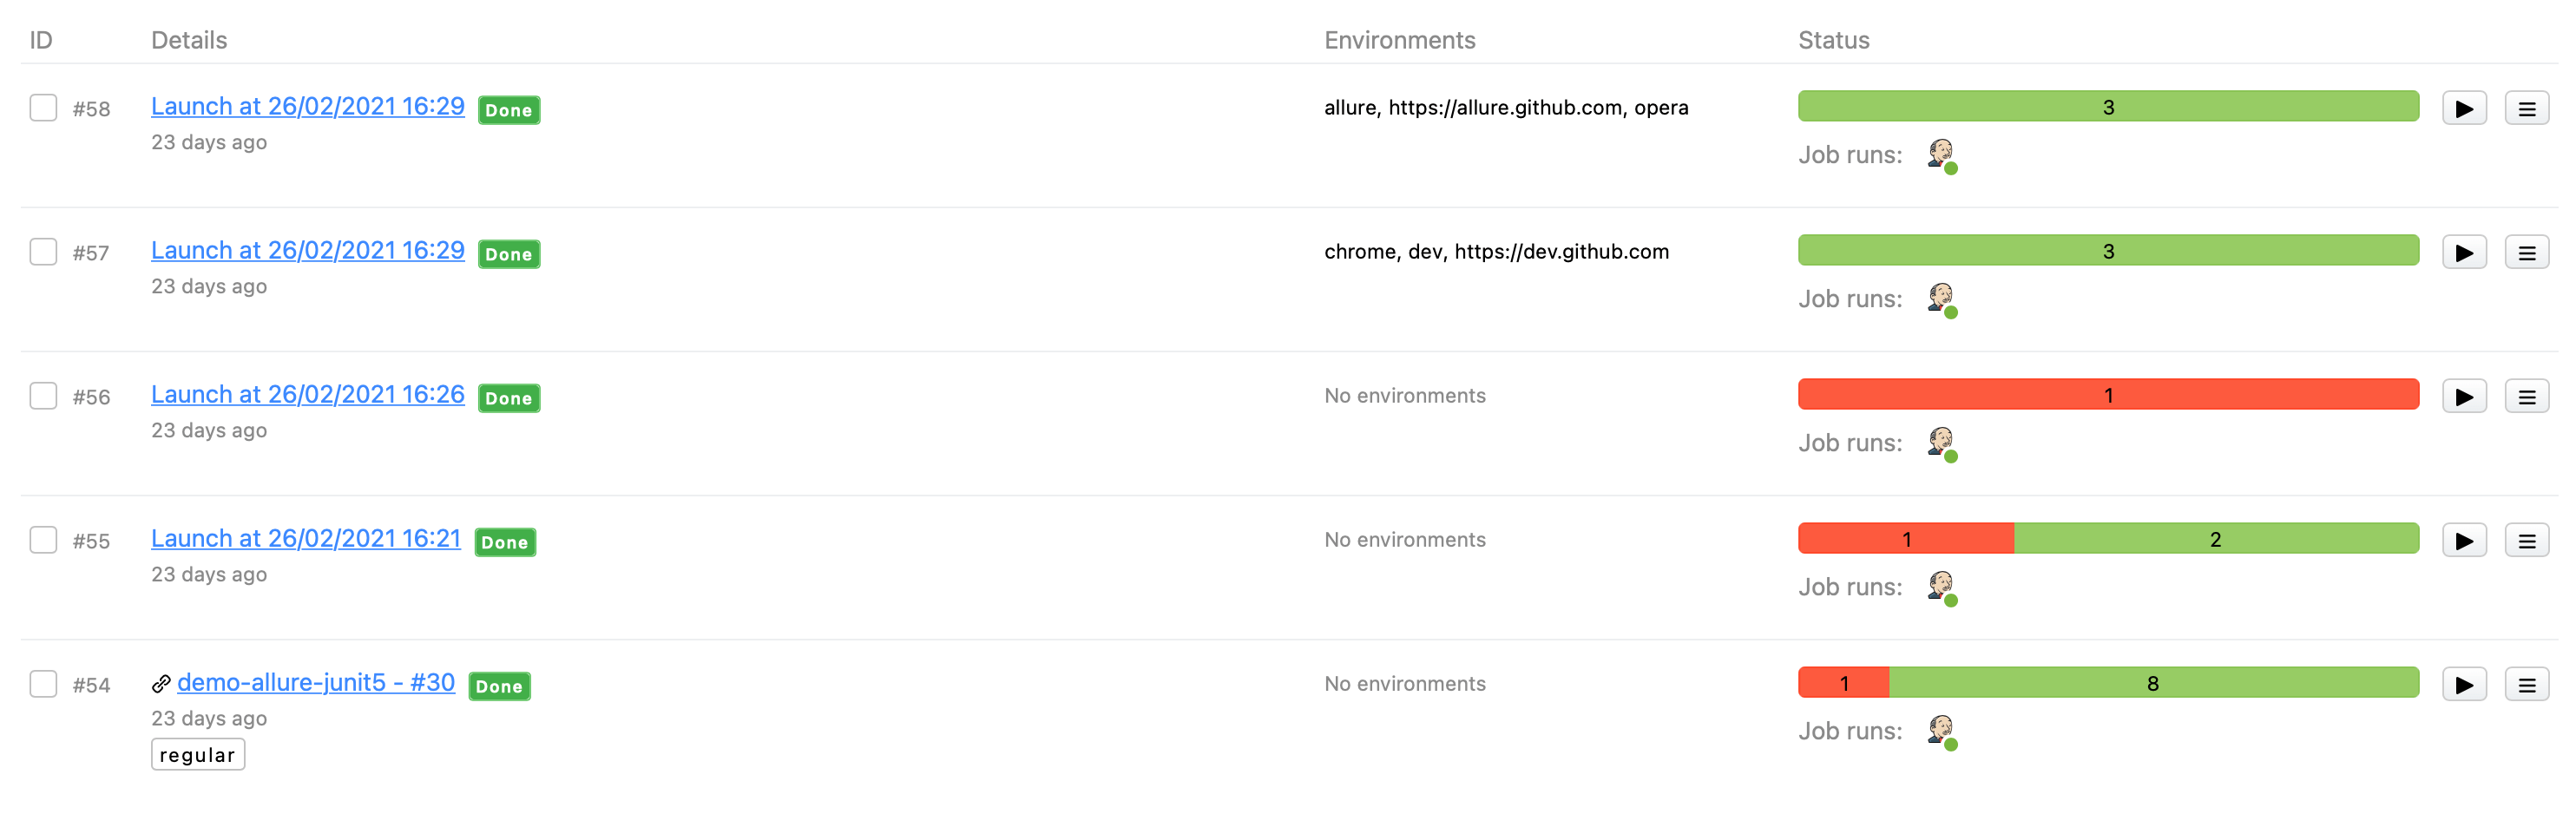Click the regular tag on launch #54
Screen dimensions: 2576x814
coord(198,755)
